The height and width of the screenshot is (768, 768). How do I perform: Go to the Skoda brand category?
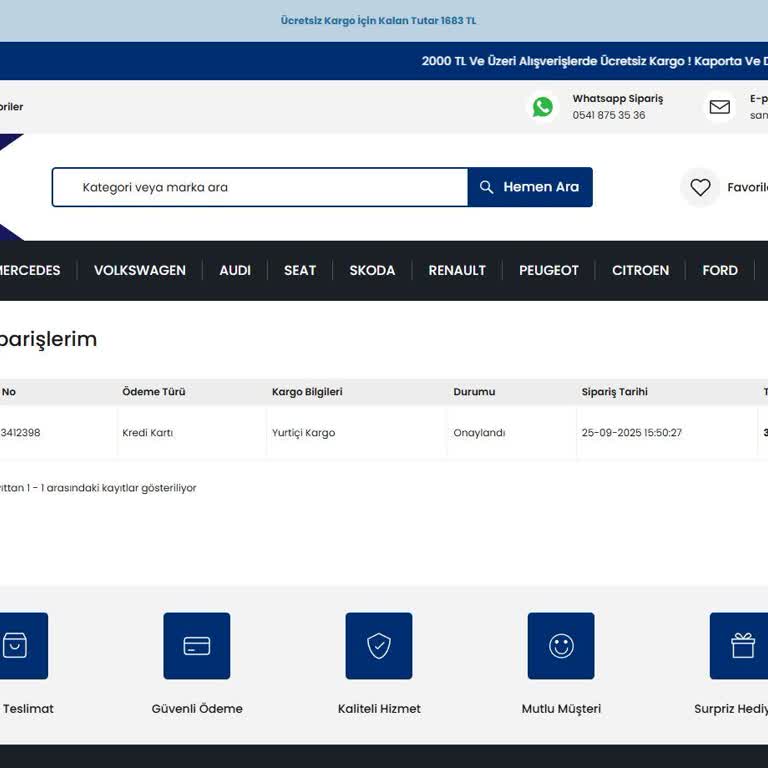372,270
